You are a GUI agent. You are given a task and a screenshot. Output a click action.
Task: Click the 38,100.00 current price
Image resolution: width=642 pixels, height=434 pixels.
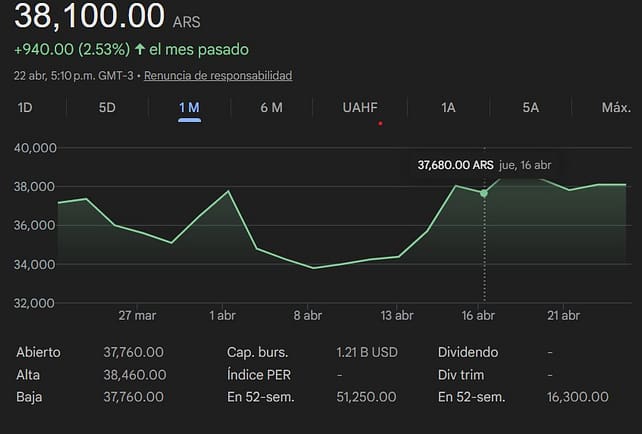90,16
